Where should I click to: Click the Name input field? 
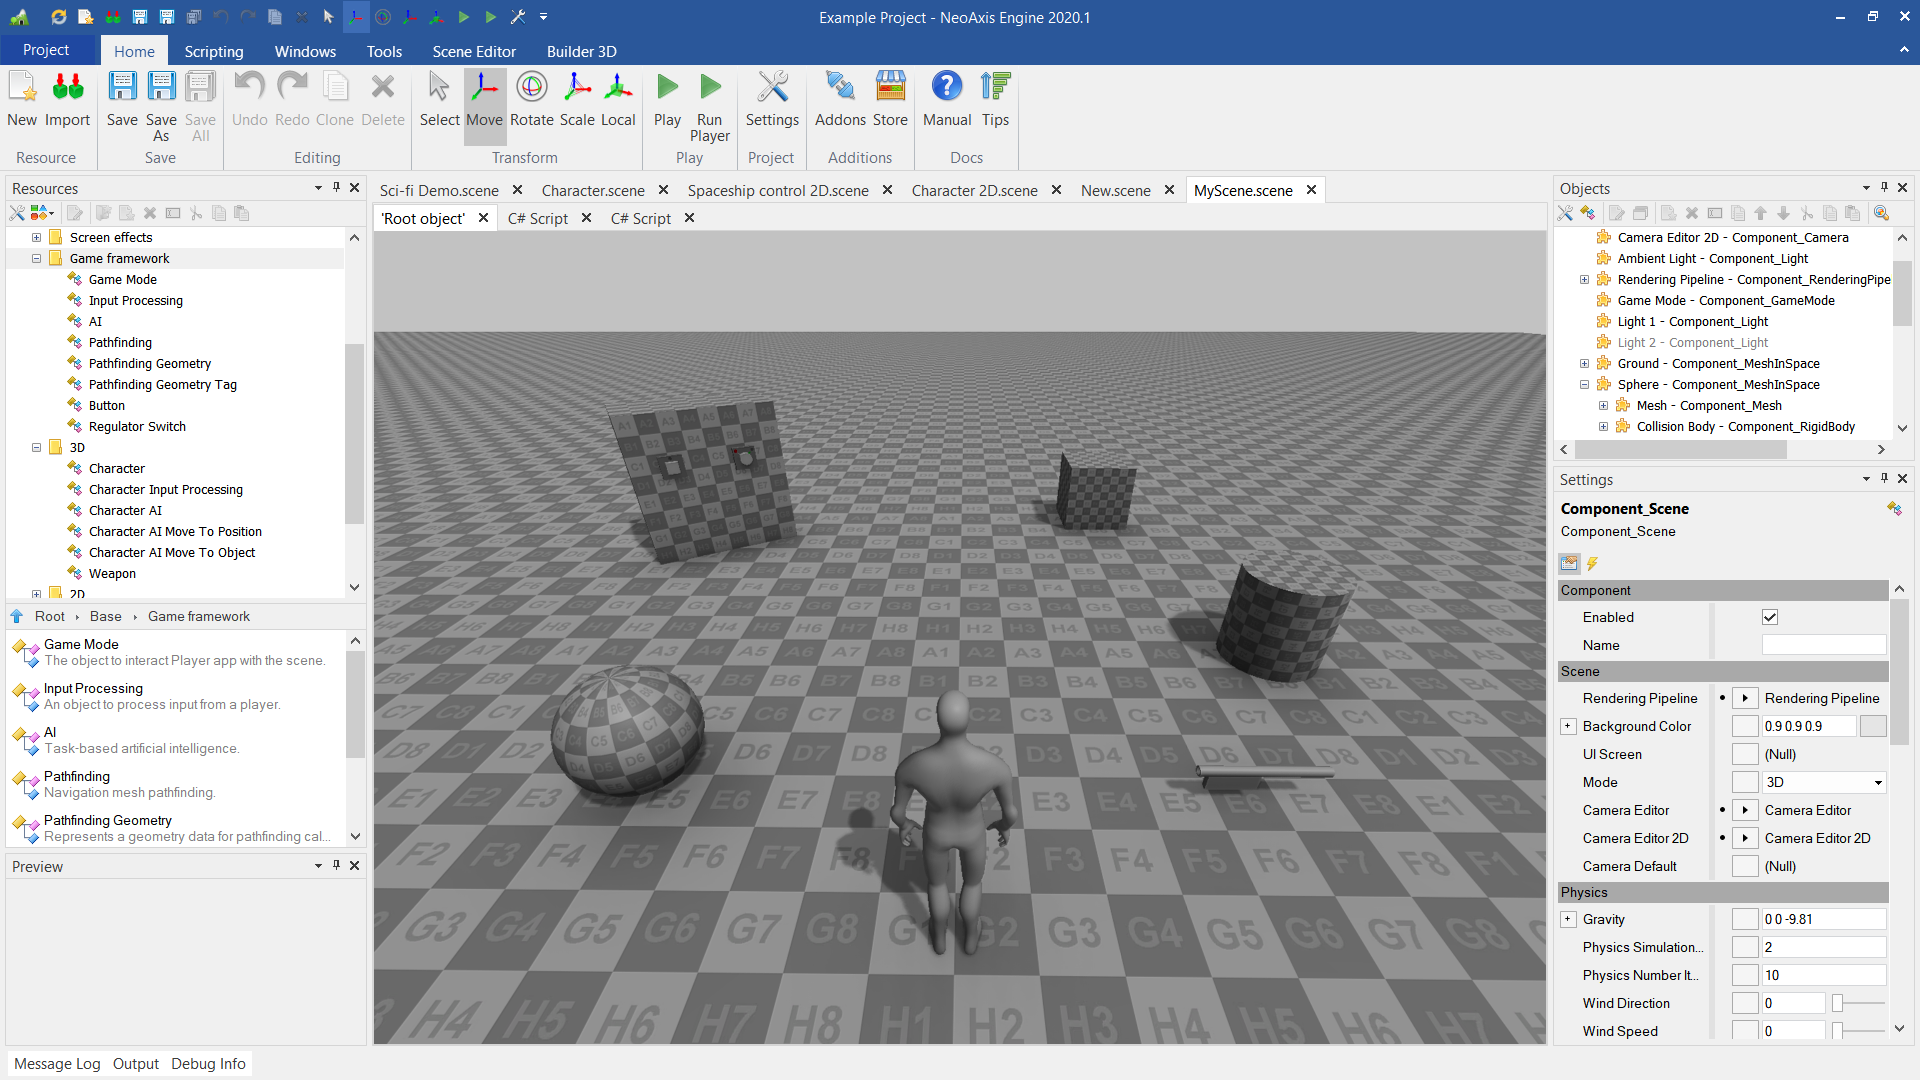pyautogui.click(x=1823, y=645)
